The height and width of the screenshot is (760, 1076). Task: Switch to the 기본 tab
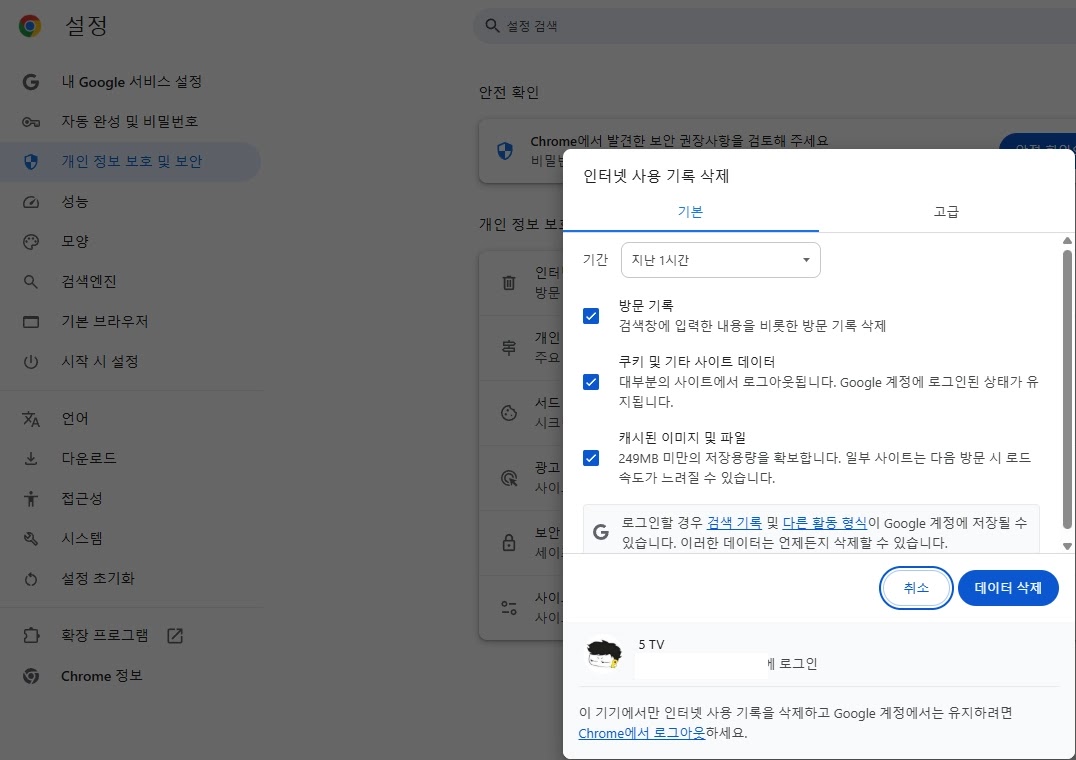690,212
